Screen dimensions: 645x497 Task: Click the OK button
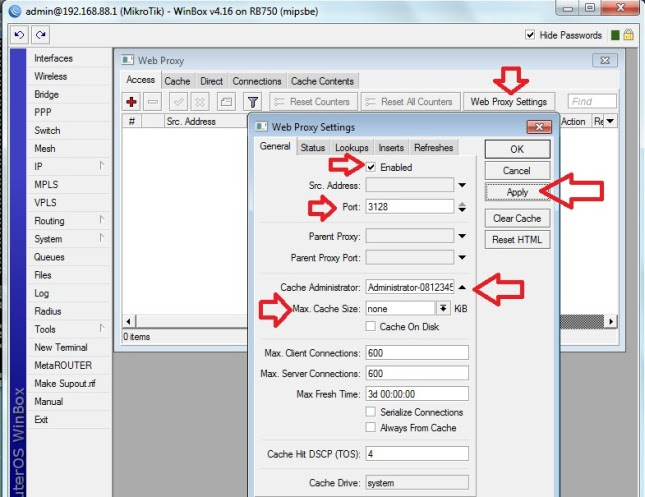coord(517,149)
